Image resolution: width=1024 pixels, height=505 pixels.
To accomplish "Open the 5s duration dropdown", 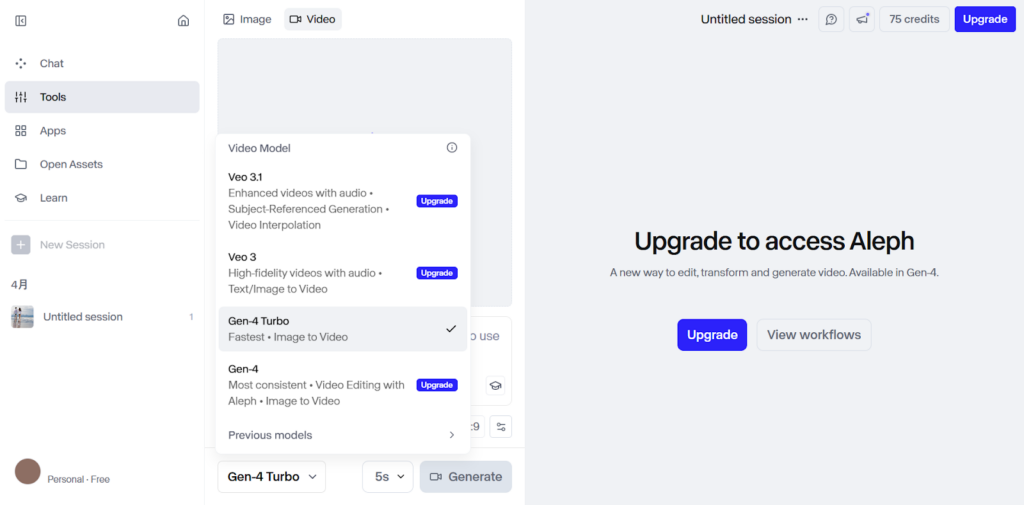I will [387, 477].
